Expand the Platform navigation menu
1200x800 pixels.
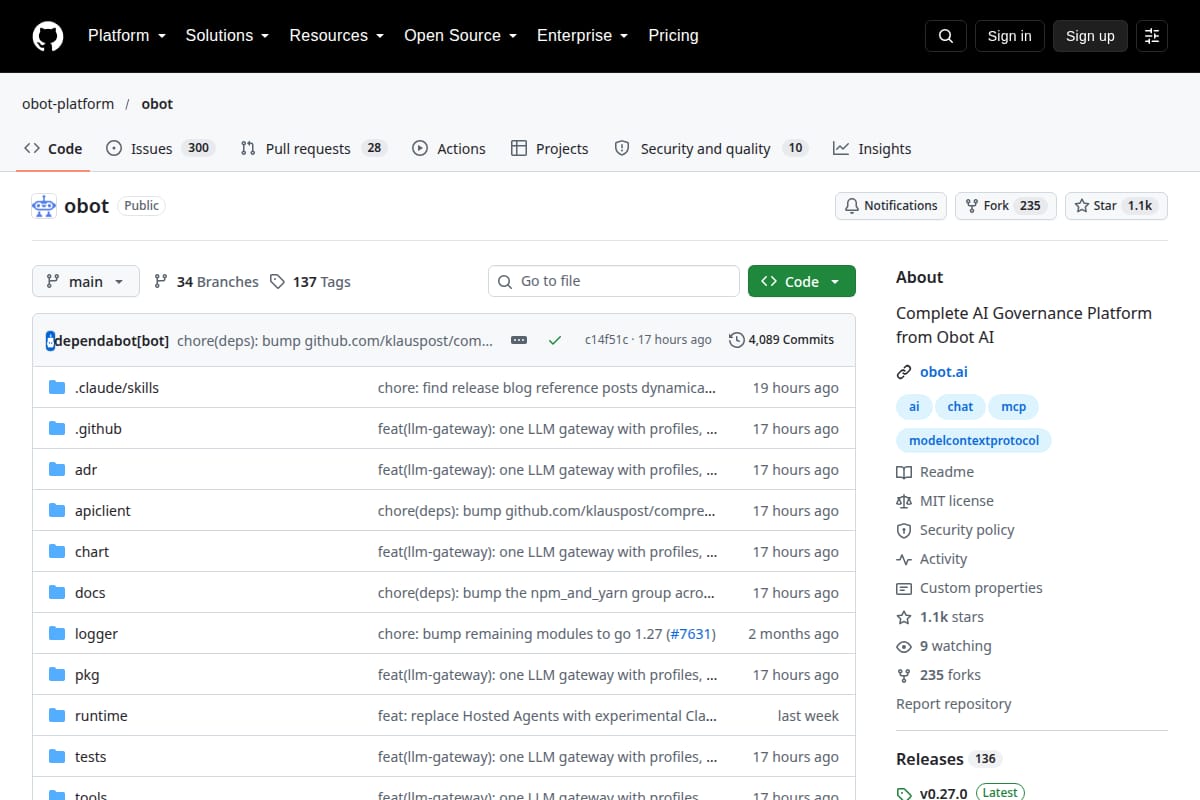pos(125,36)
